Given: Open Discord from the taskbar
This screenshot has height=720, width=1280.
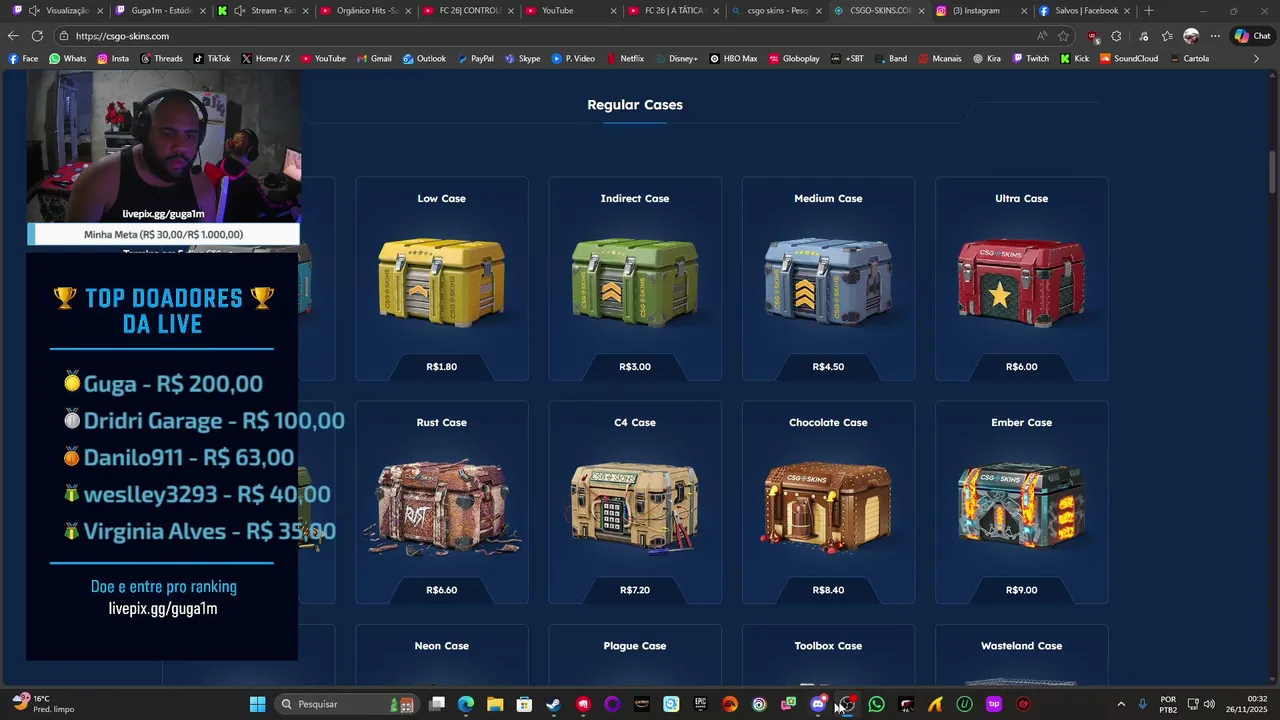Looking at the screenshot, I should [x=818, y=704].
